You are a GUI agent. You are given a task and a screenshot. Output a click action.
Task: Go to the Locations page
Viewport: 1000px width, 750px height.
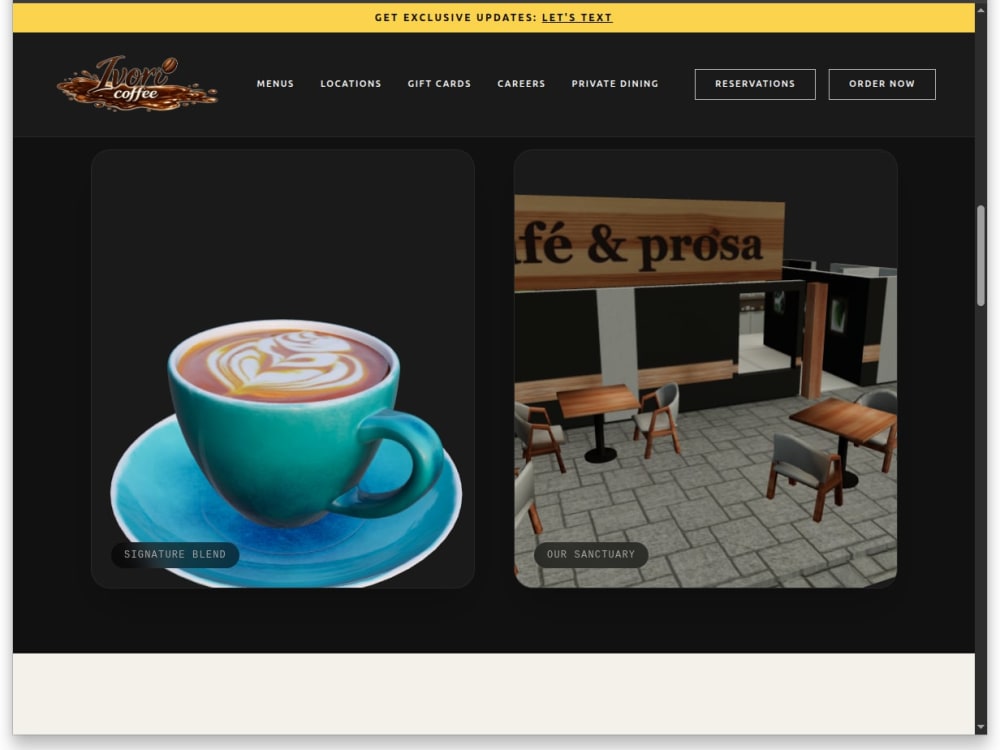(350, 84)
